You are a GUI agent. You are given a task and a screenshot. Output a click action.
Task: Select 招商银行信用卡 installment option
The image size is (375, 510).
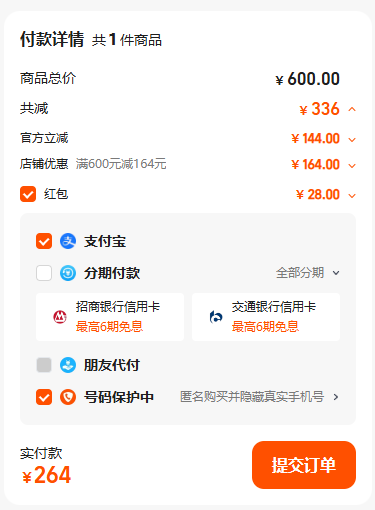[110, 317]
